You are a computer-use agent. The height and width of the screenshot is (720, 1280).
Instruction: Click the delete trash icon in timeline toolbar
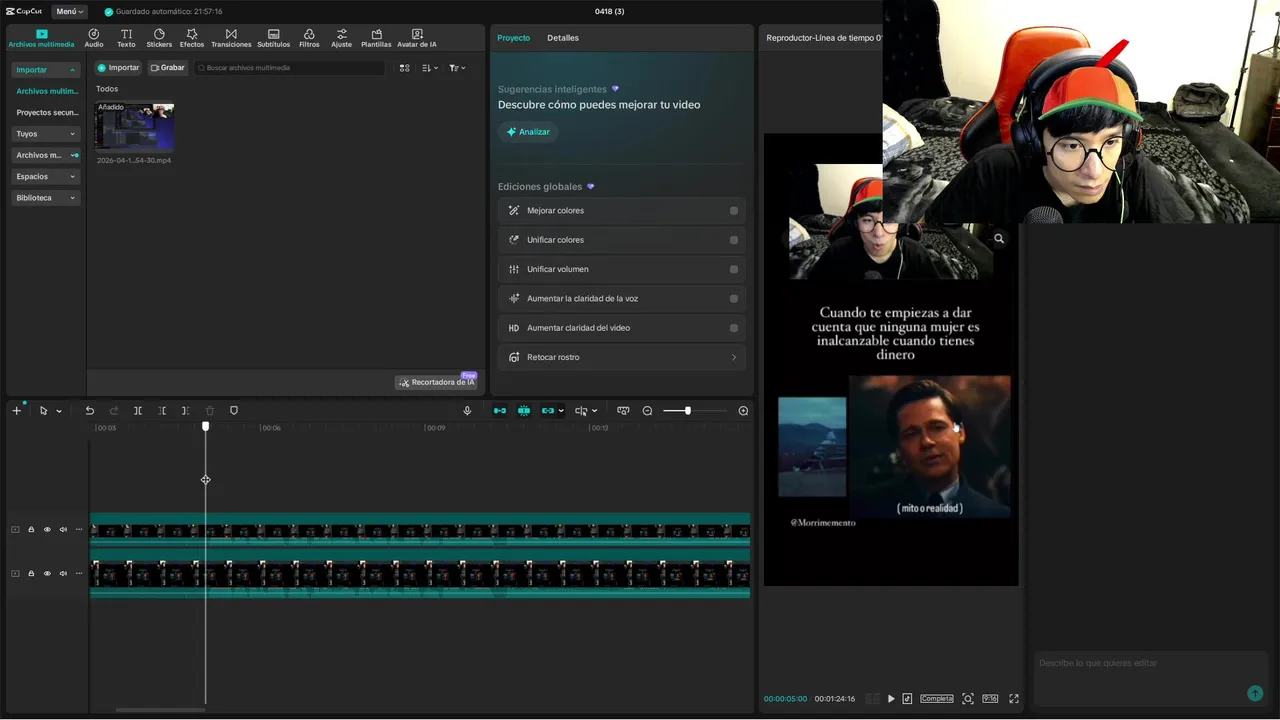210,411
